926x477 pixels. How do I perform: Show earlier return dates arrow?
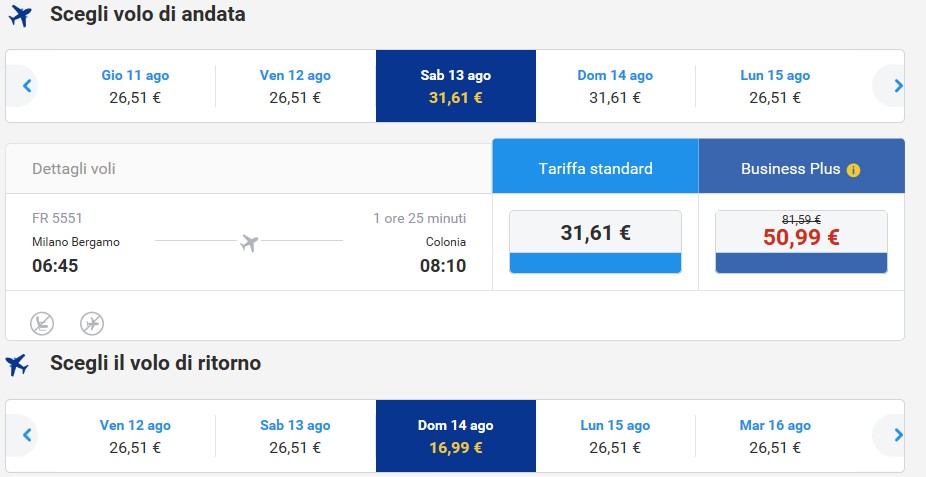tap(27, 435)
